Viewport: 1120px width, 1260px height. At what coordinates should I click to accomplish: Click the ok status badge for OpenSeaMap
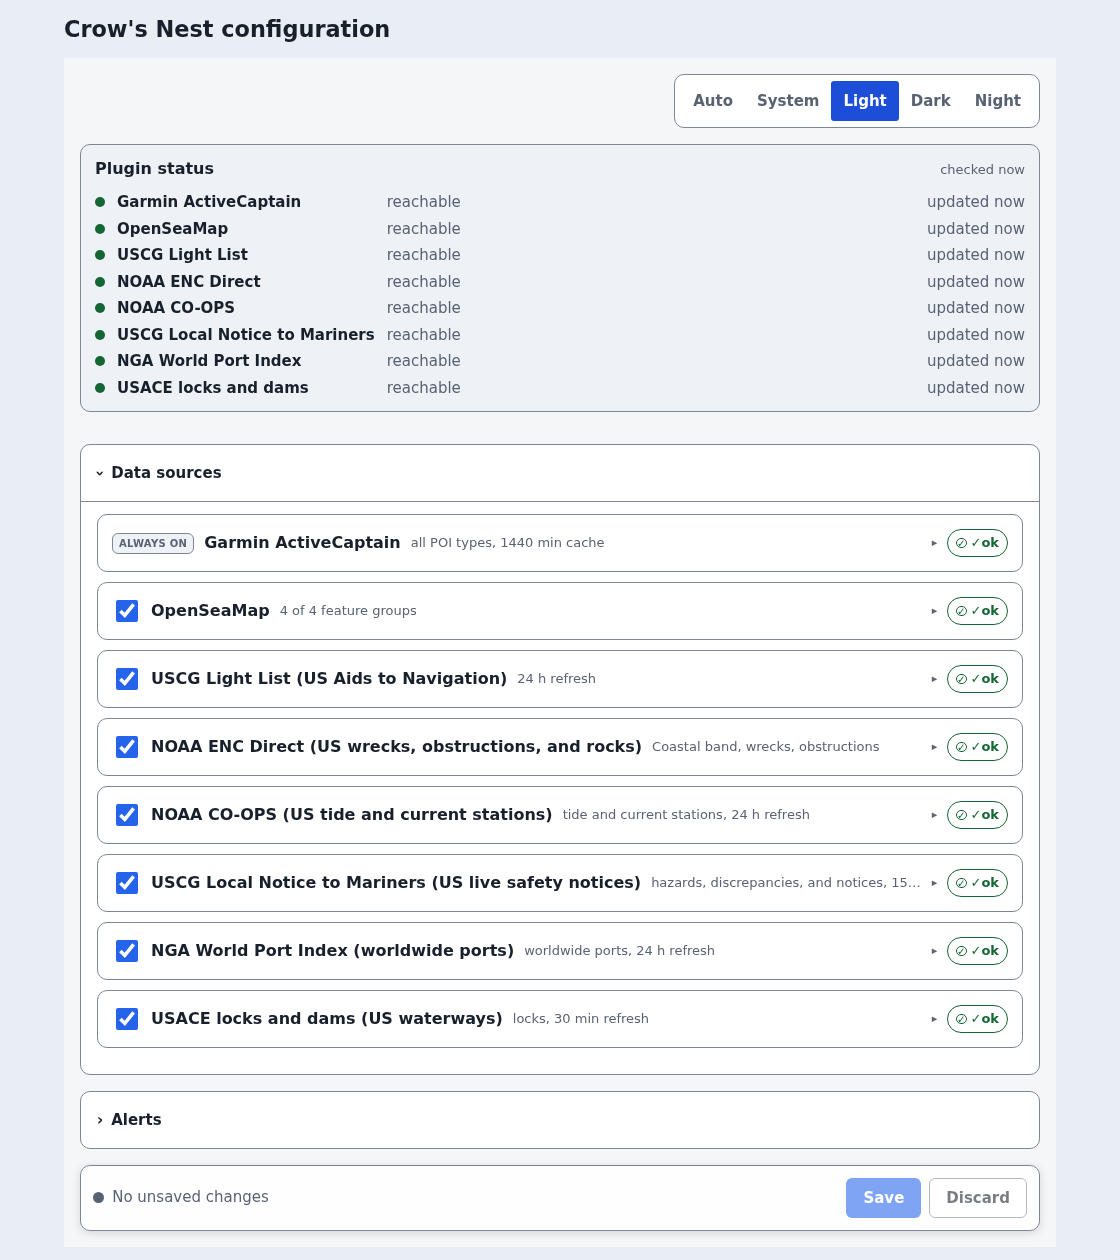click(x=977, y=611)
